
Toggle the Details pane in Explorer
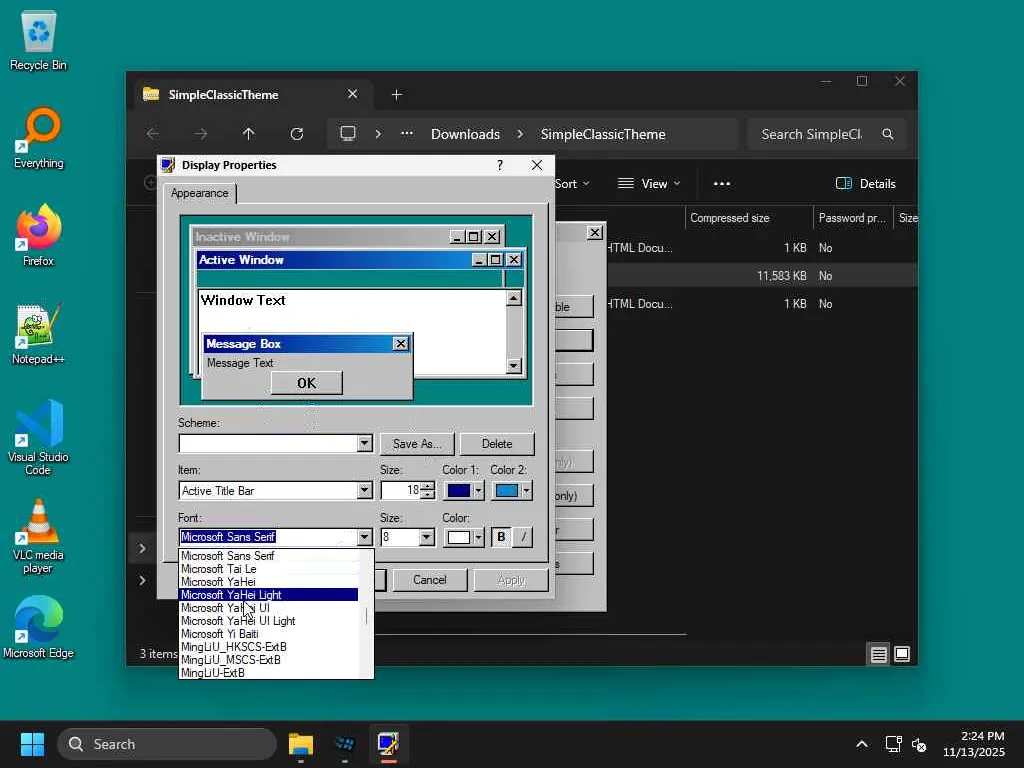pos(866,184)
